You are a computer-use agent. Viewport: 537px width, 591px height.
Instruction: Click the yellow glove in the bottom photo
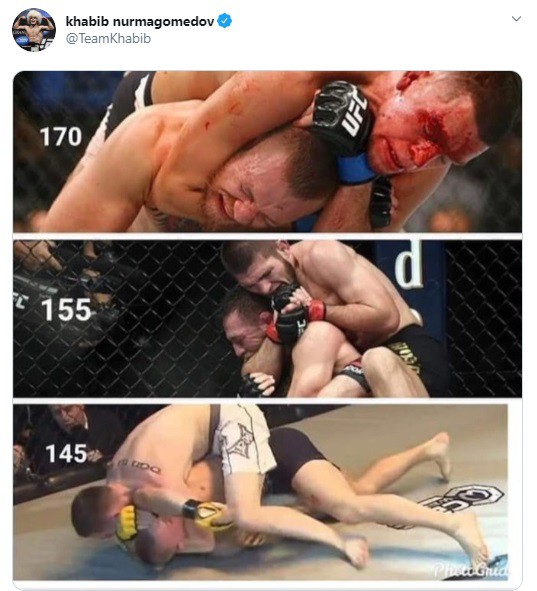tap(127, 523)
